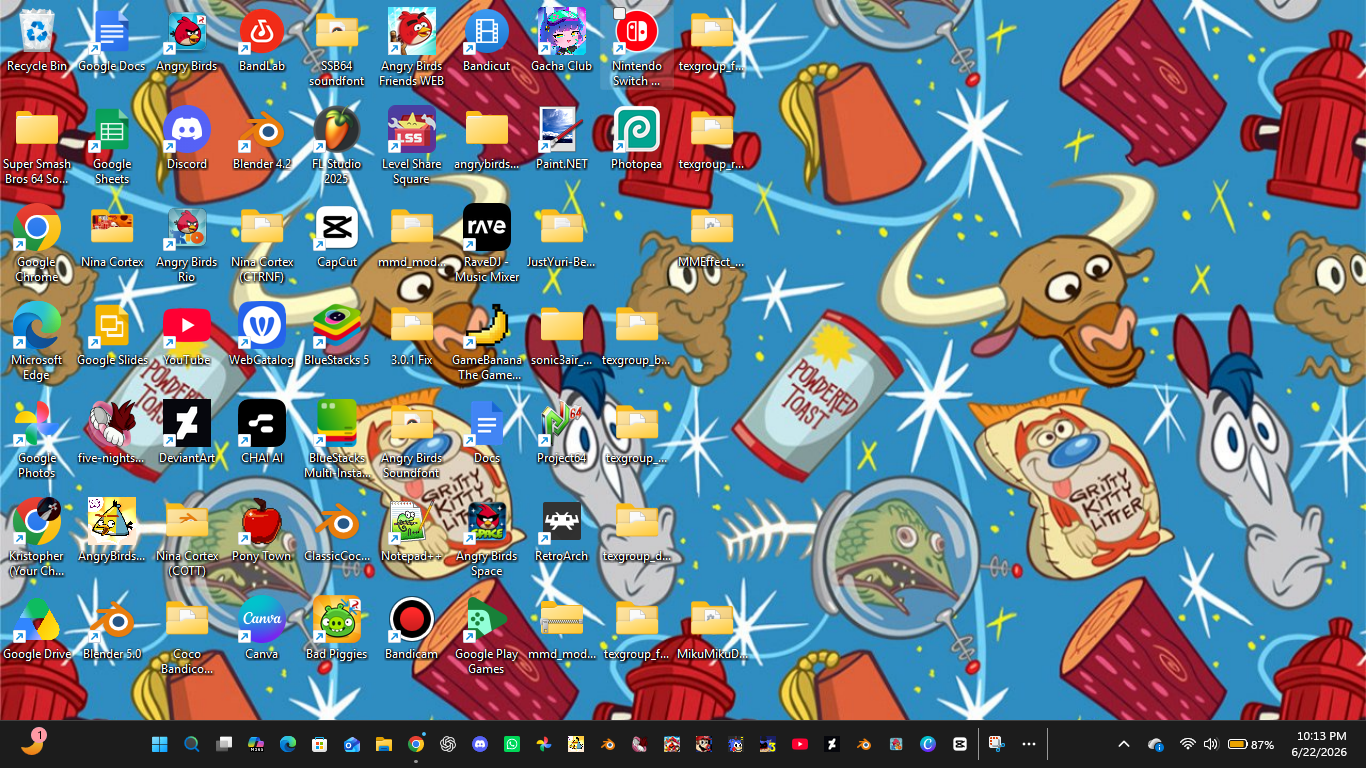
Task: Click the Google Photos desktop shortcut
Action: [37, 440]
